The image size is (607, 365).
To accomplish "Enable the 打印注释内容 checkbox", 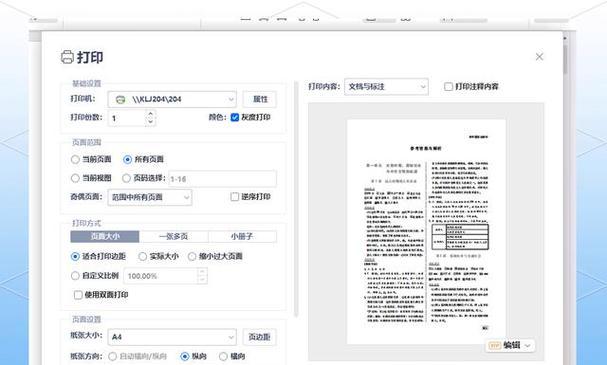I will (x=448, y=87).
